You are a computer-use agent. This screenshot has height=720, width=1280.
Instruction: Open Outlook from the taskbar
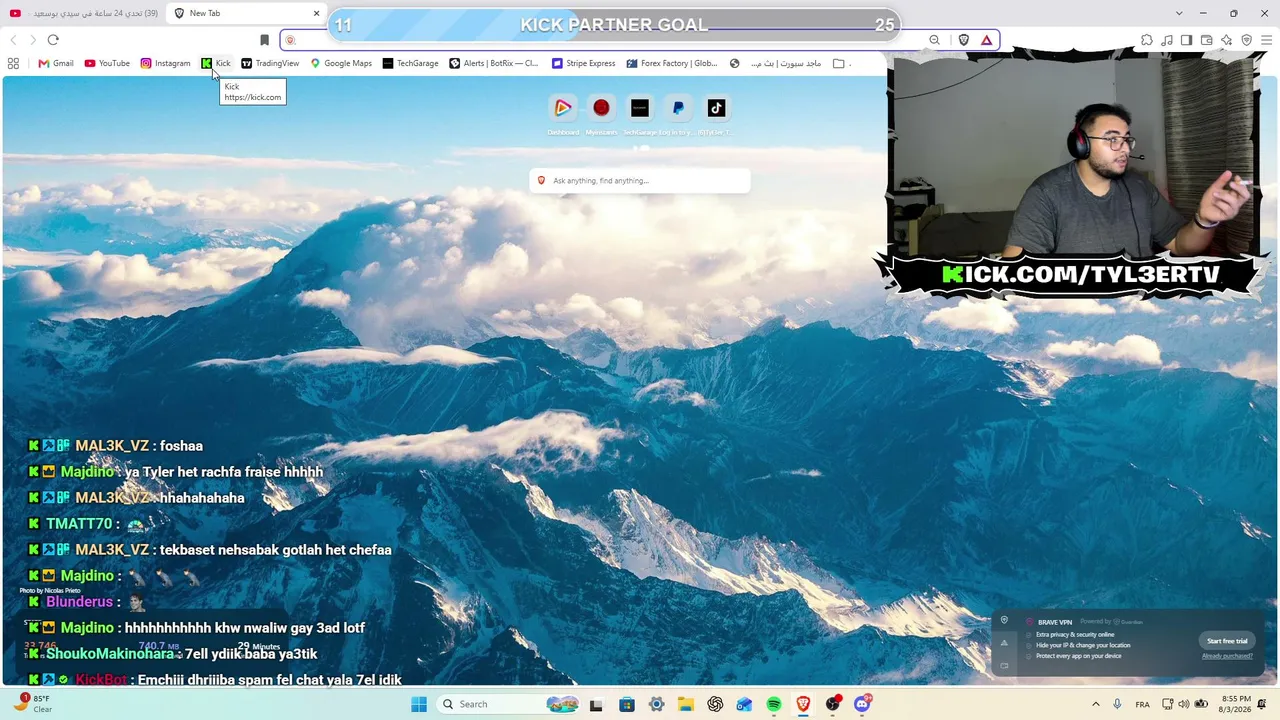744,704
